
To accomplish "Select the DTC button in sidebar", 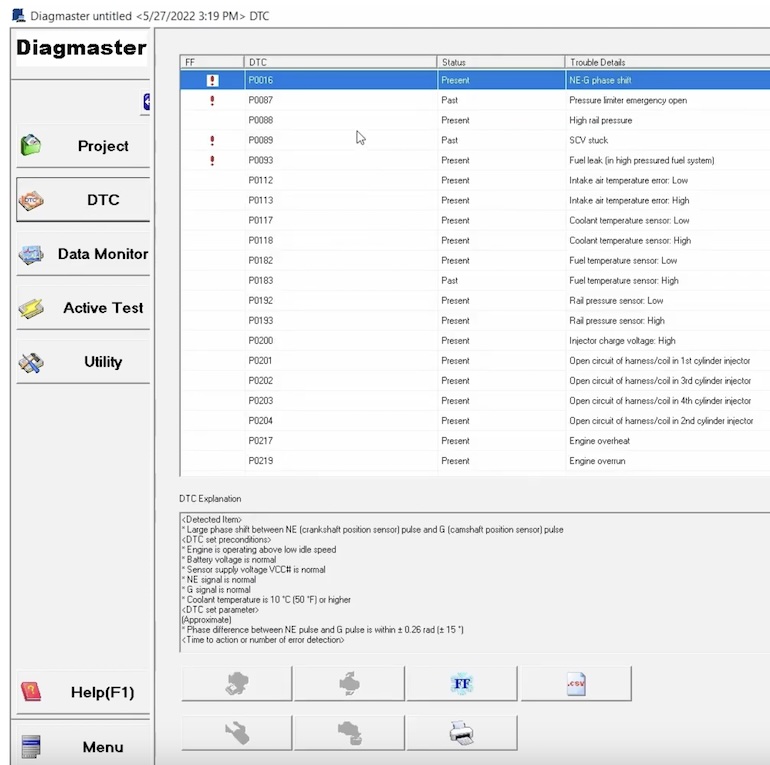I will (83, 200).
